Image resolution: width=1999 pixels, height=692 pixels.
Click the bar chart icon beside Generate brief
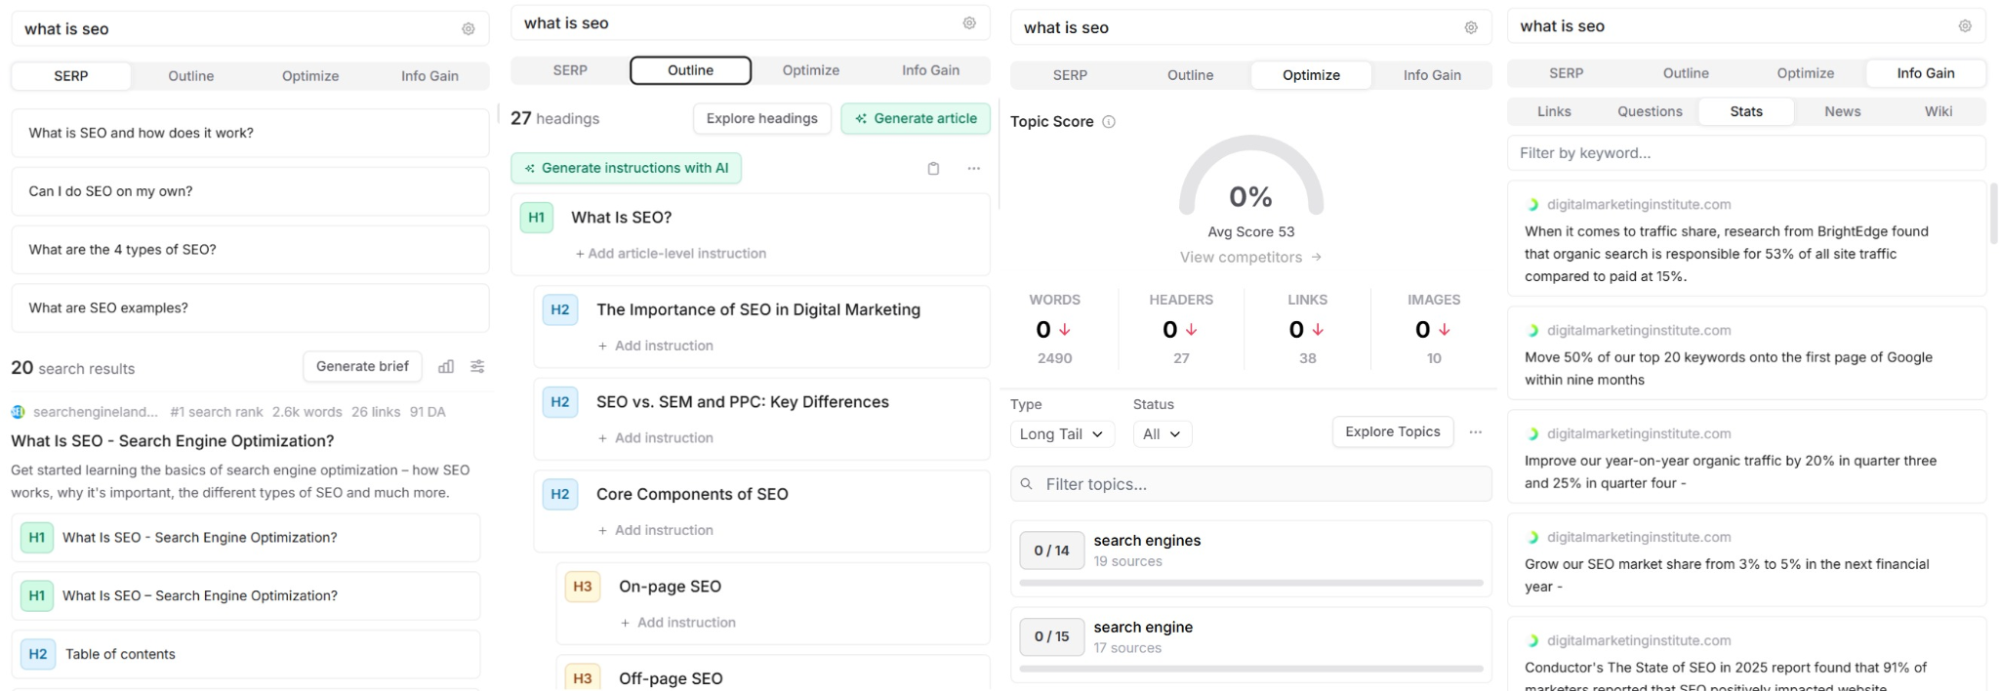[x=446, y=367]
